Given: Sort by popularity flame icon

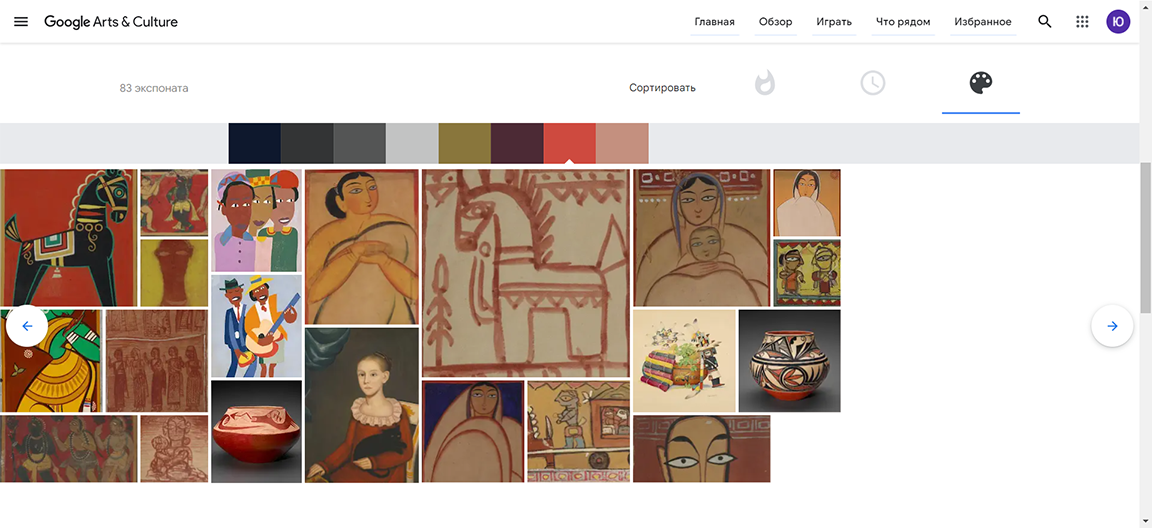Looking at the screenshot, I should 765,83.
